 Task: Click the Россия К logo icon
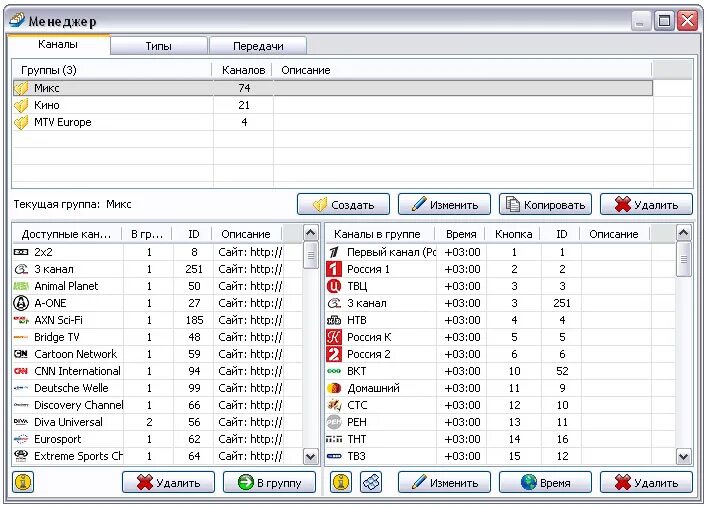click(334, 337)
